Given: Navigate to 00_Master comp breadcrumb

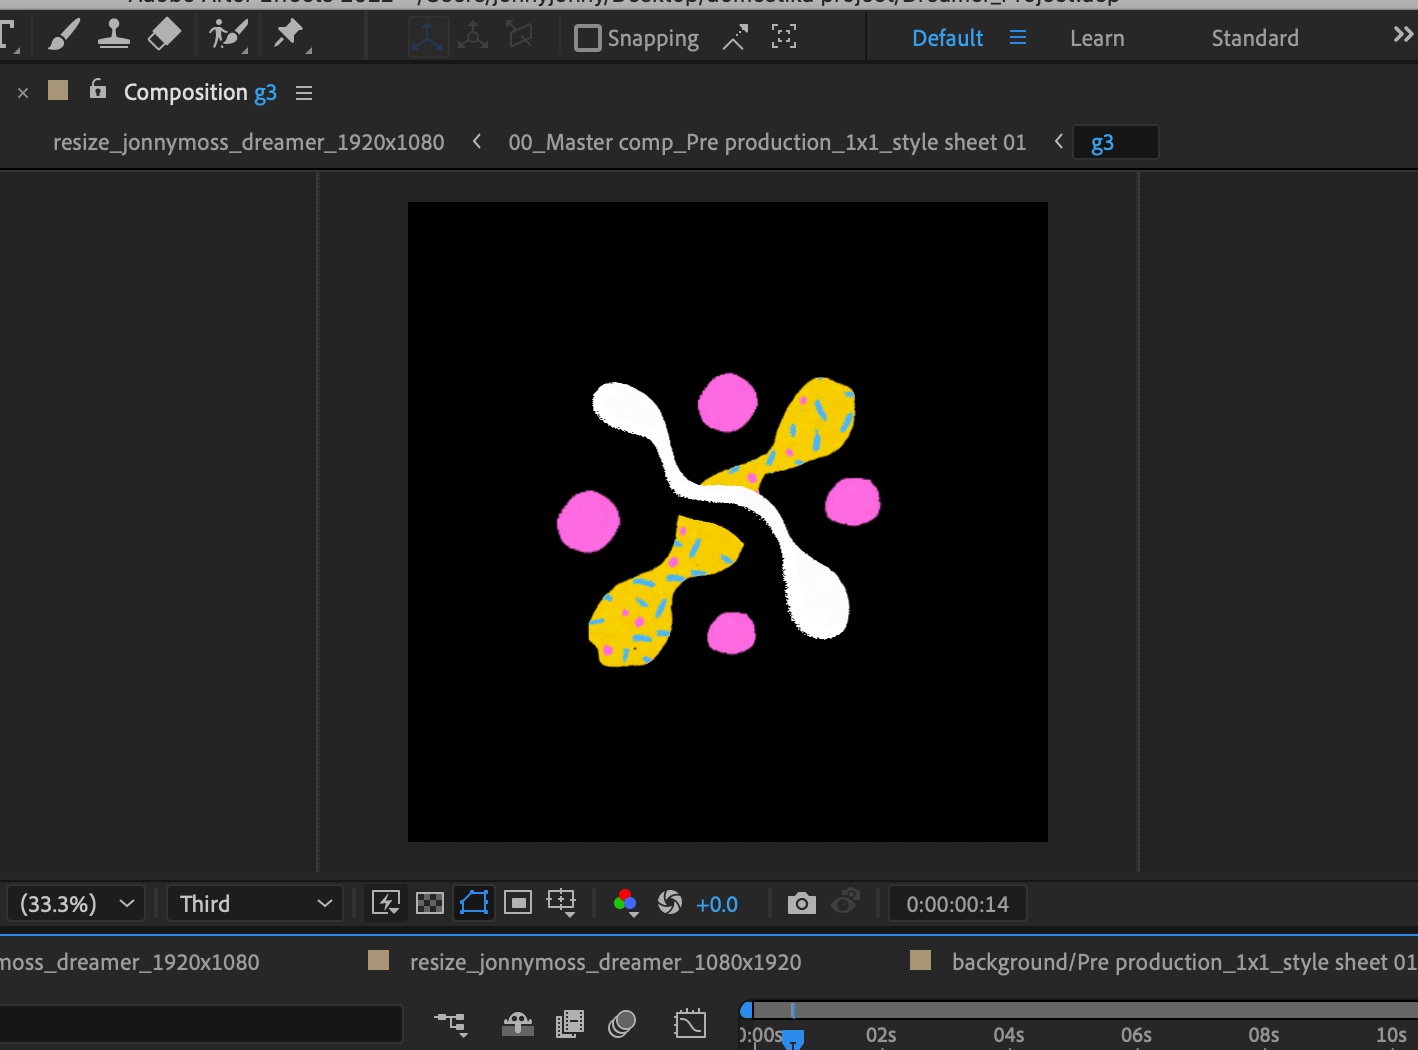Looking at the screenshot, I should point(766,142).
